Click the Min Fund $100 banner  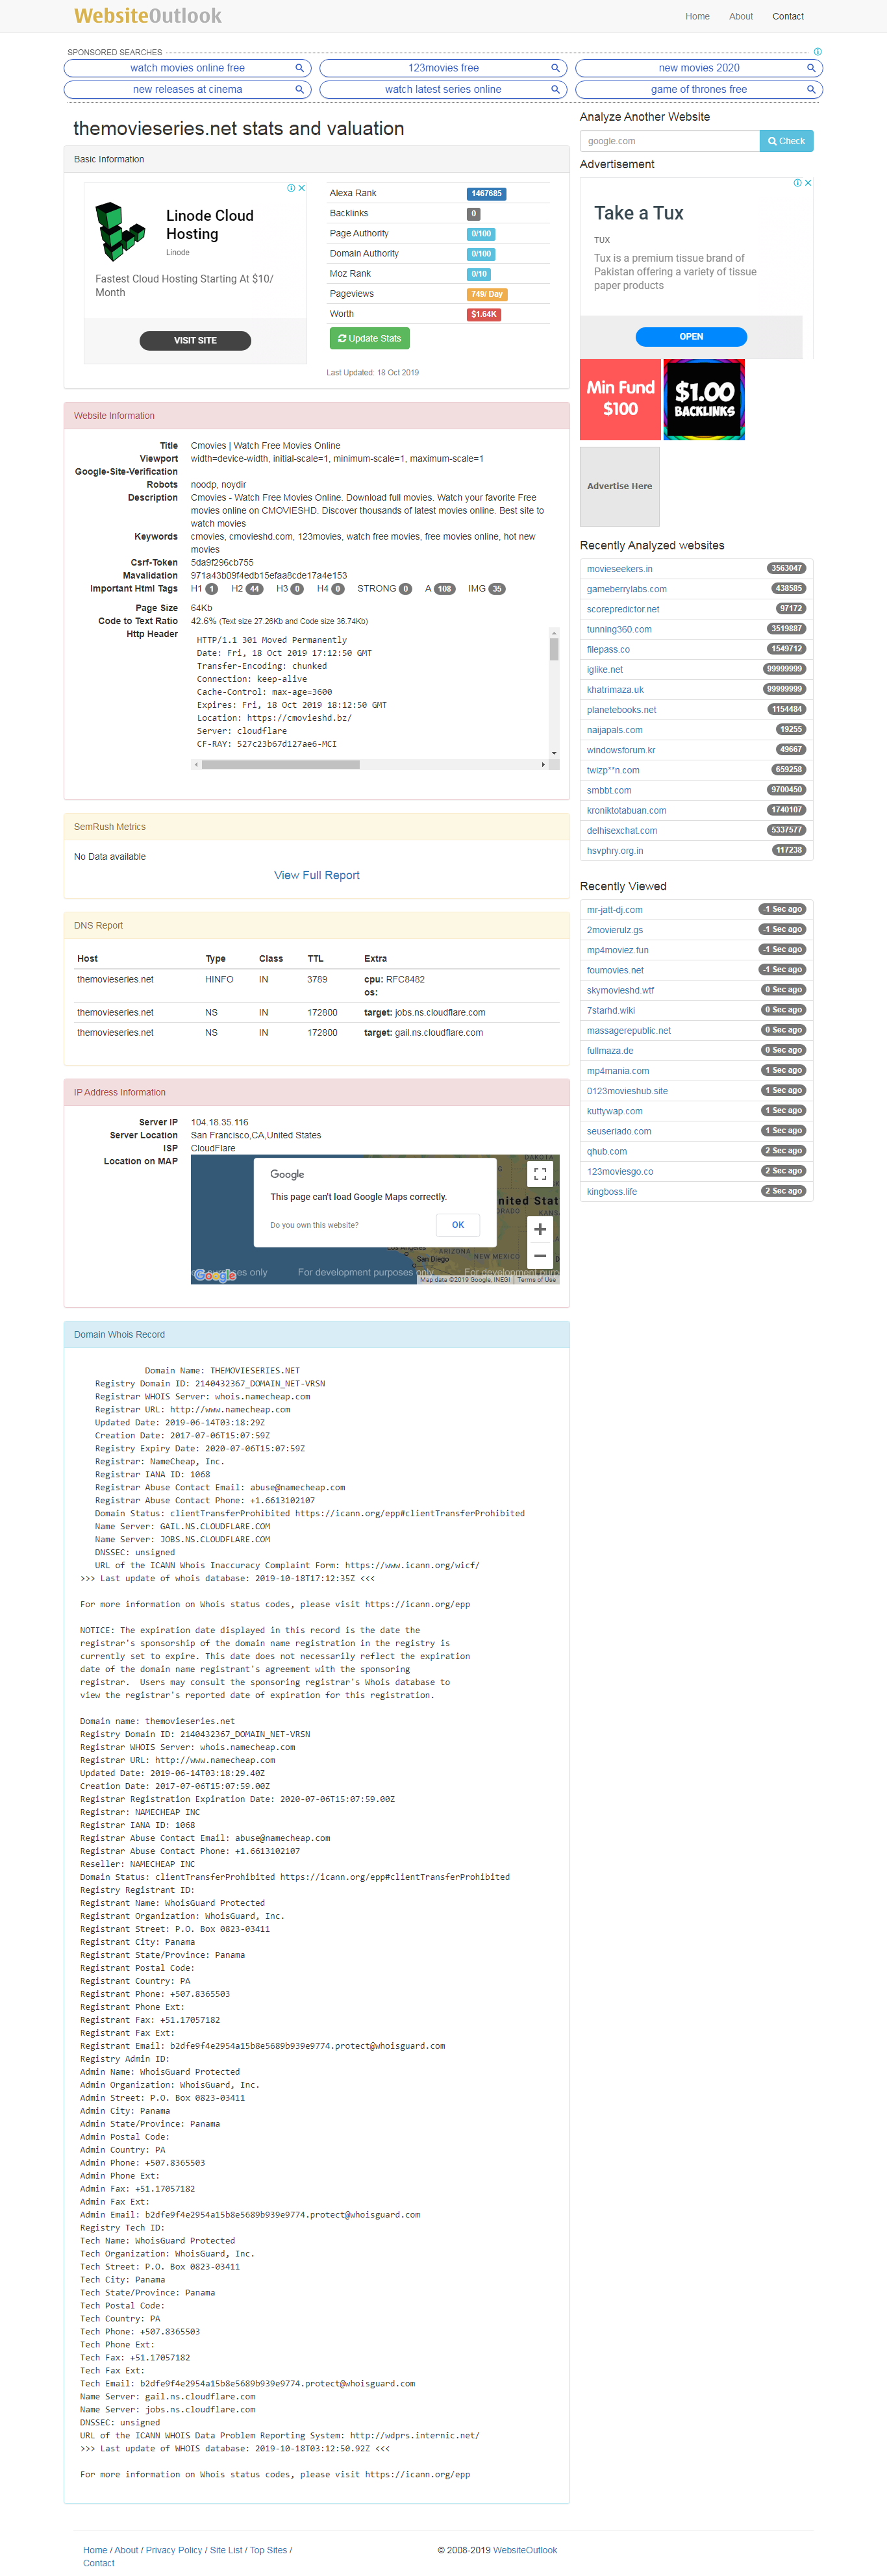pos(620,399)
